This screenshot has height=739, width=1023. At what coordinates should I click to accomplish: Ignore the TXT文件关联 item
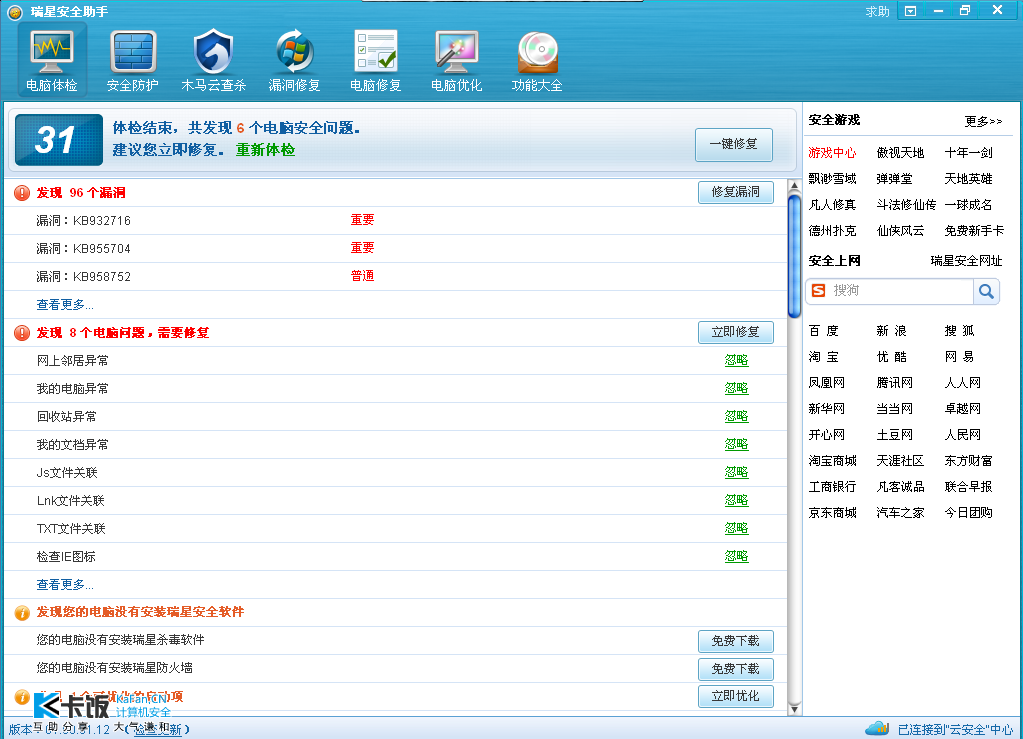coord(737,528)
